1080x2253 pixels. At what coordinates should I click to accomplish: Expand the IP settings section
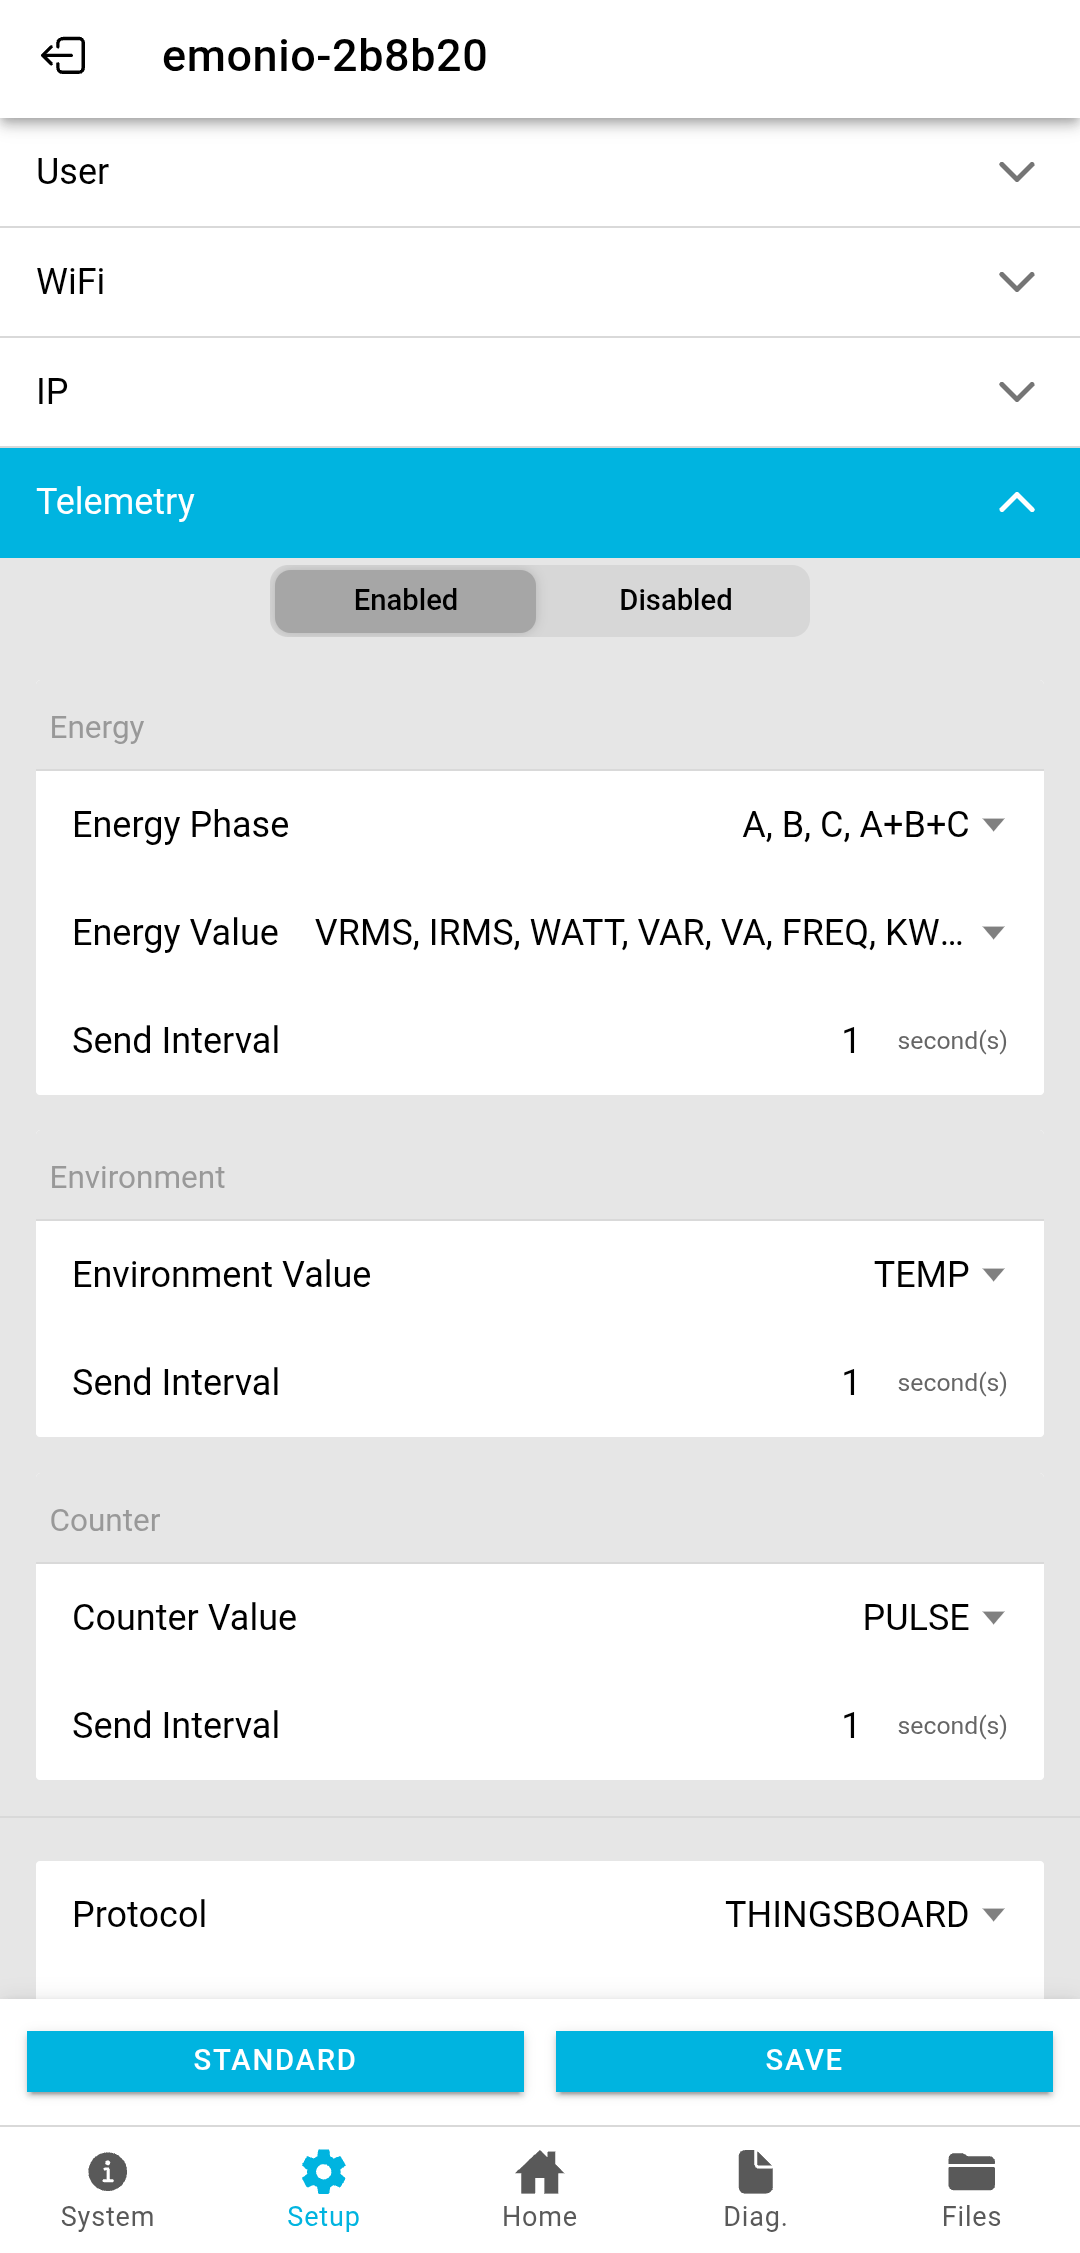point(1016,392)
